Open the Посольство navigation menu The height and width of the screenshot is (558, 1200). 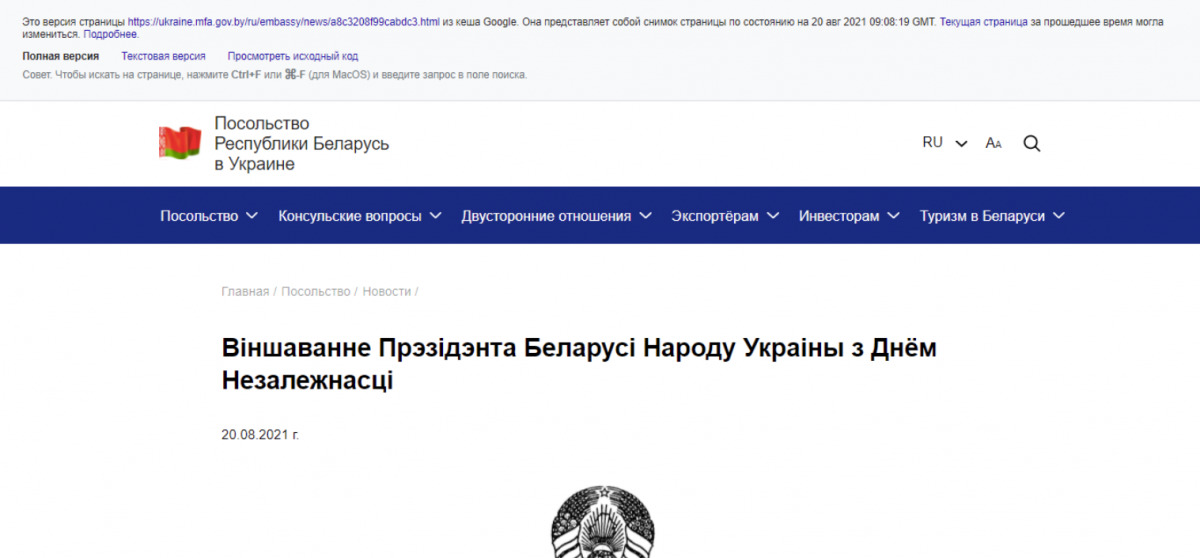pos(209,216)
